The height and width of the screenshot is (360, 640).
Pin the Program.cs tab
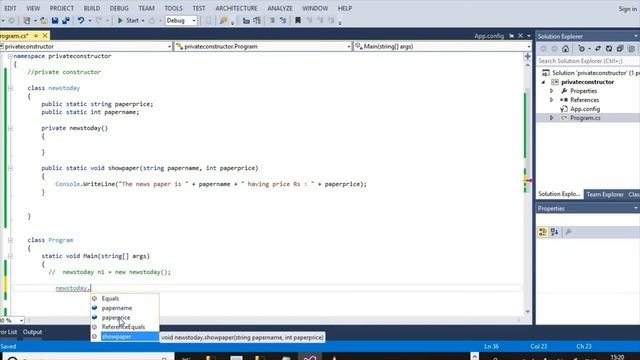tap(36, 36)
